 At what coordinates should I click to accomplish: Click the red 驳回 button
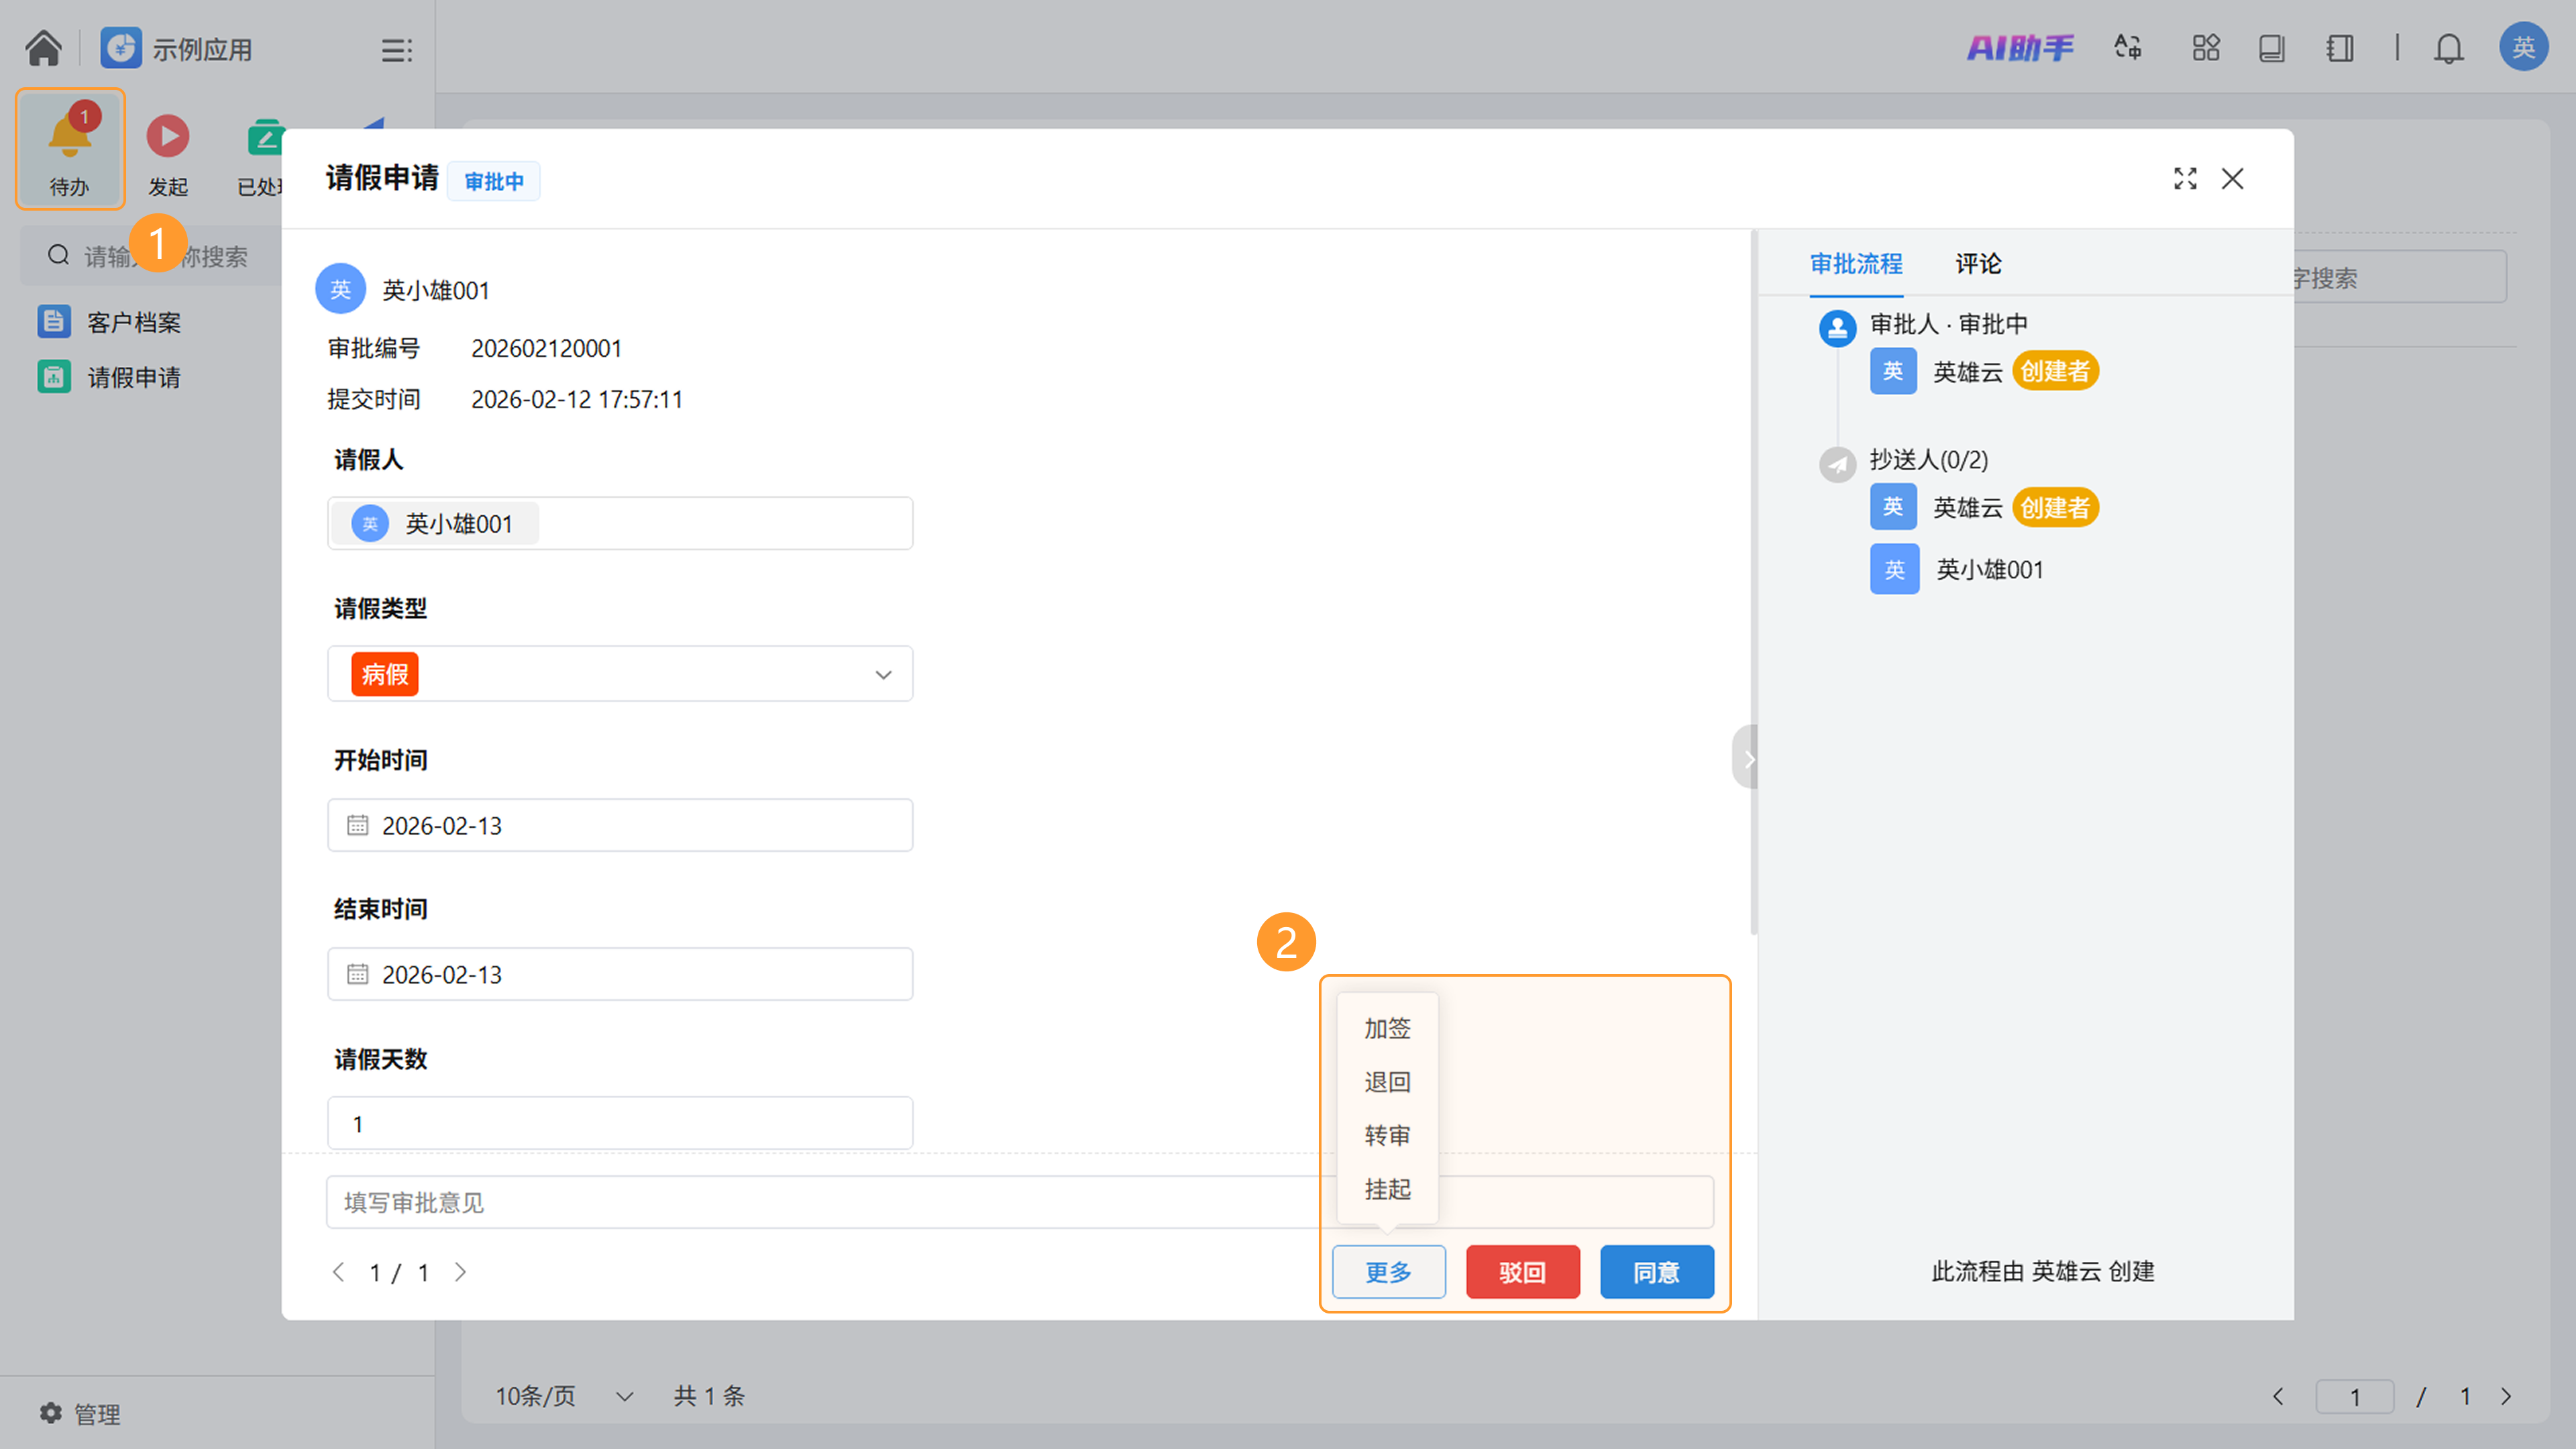click(x=1522, y=1272)
